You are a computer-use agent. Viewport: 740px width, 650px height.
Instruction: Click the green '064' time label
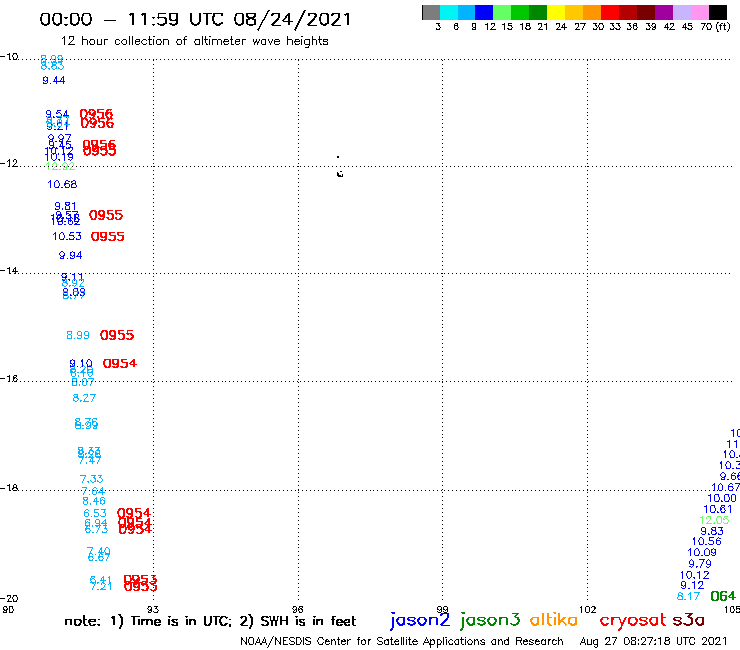(x=723, y=596)
